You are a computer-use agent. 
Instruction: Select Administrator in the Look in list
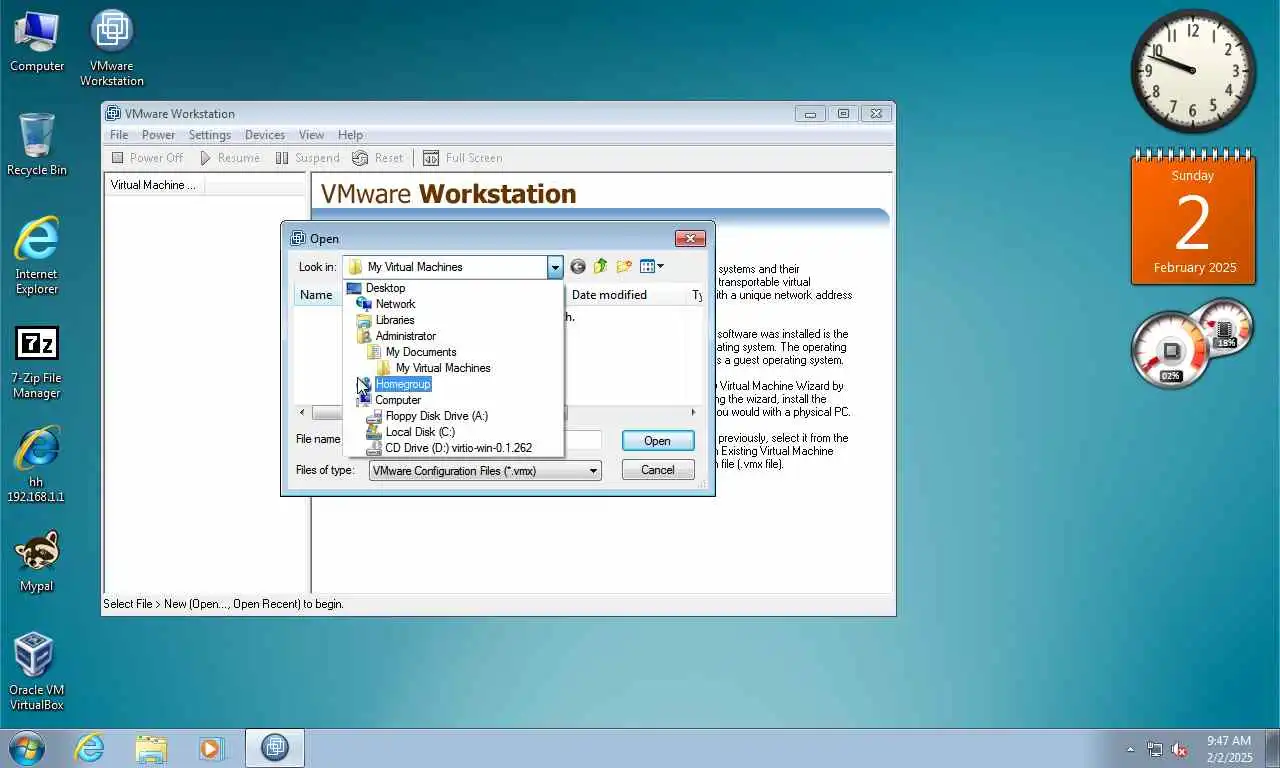point(405,336)
